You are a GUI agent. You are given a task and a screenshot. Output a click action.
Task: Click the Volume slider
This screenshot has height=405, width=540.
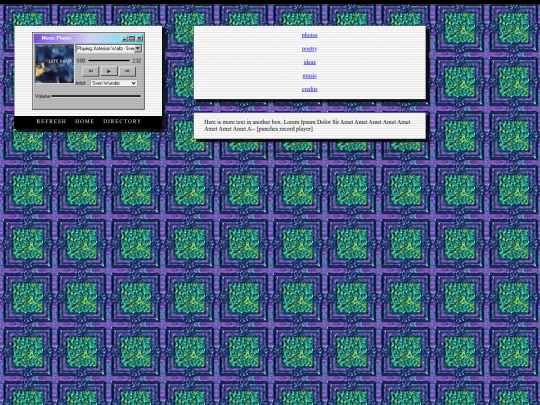point(96,96)
